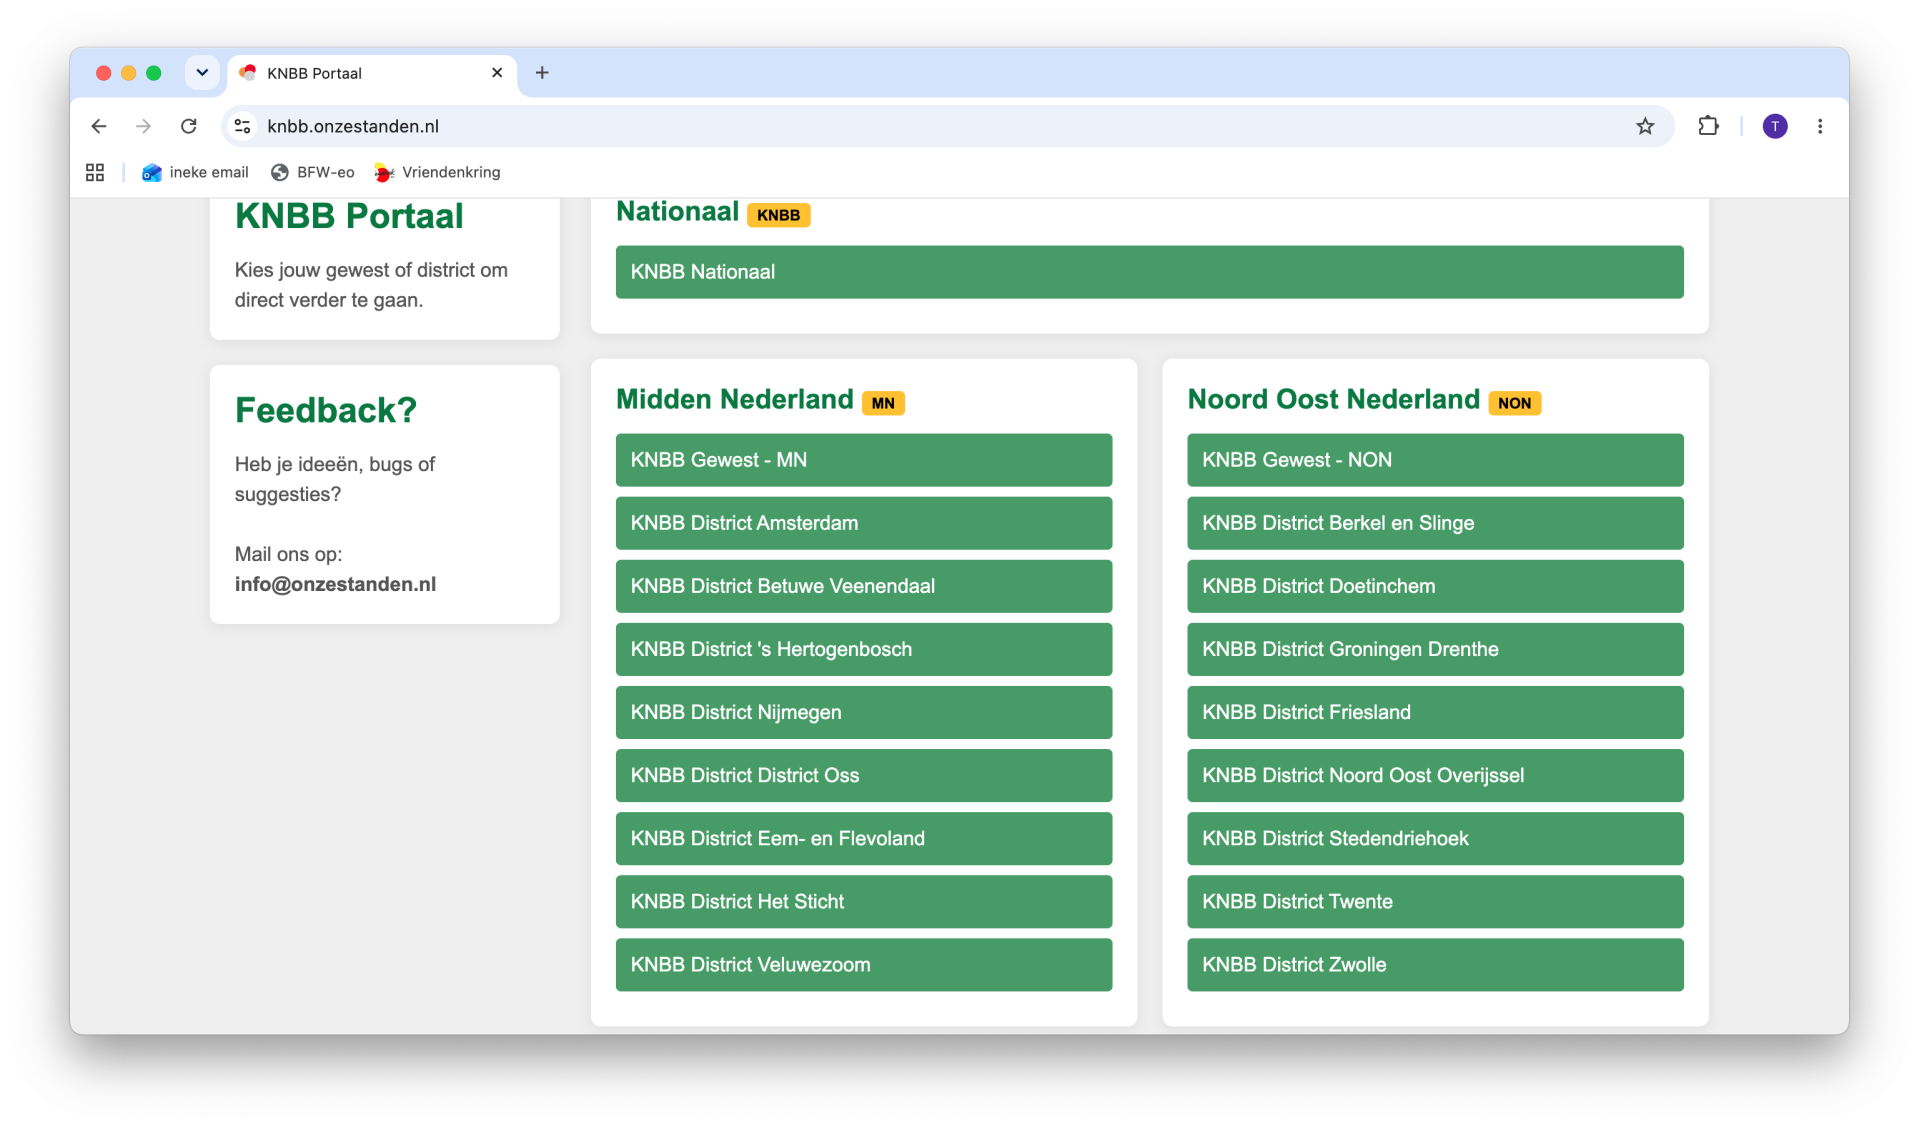Click the yellow MN badge
This screenshot has width=1919, height=1127.
pos(883,403)
